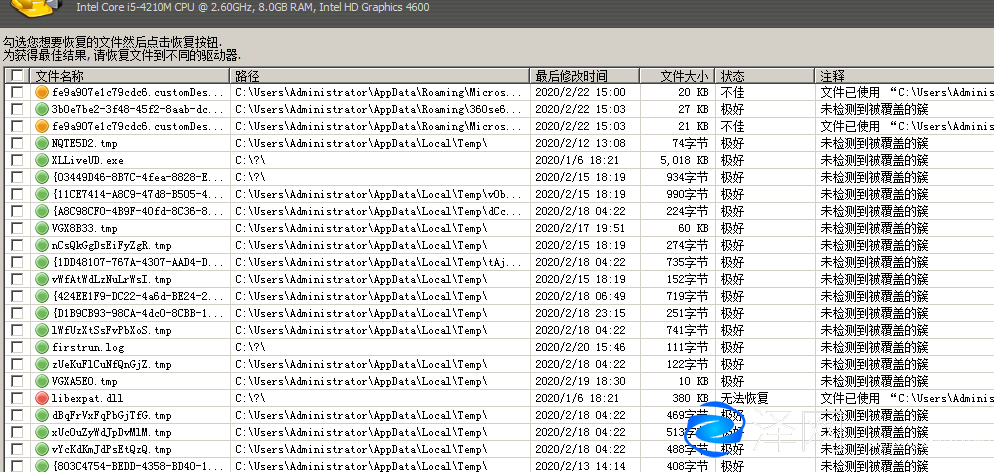Click the green icon for 3b0e7be2-3f48 file

click(42, 109)
